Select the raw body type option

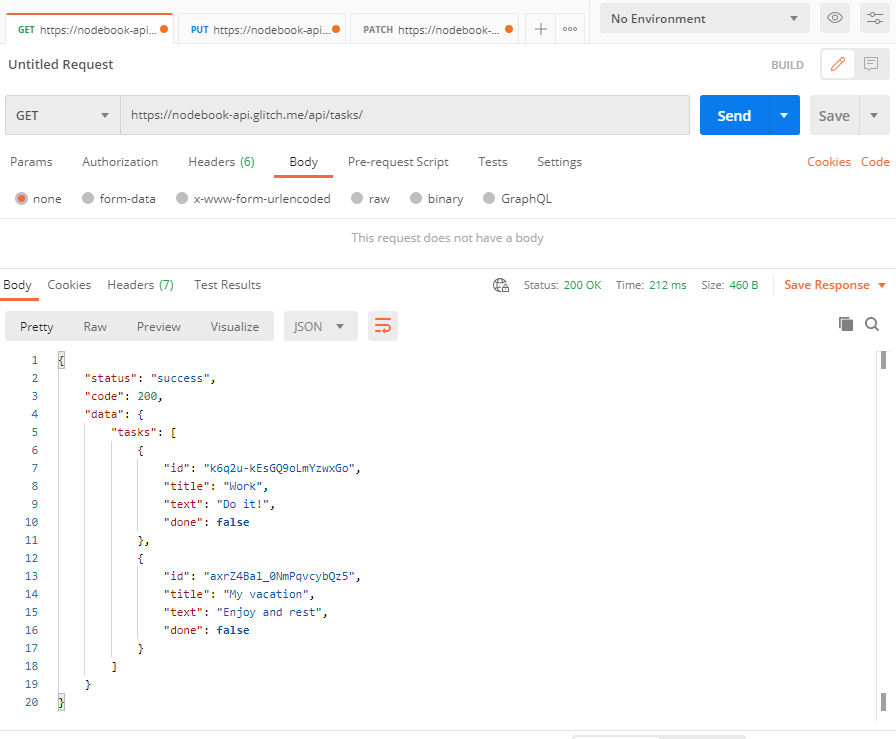(x=357, y=199)
